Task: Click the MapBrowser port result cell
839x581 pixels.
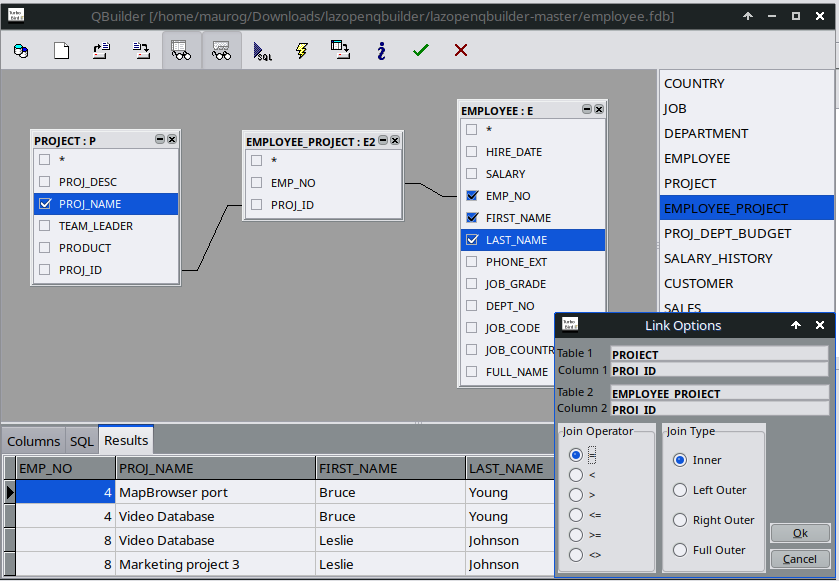Action: [x=216, y=492]
